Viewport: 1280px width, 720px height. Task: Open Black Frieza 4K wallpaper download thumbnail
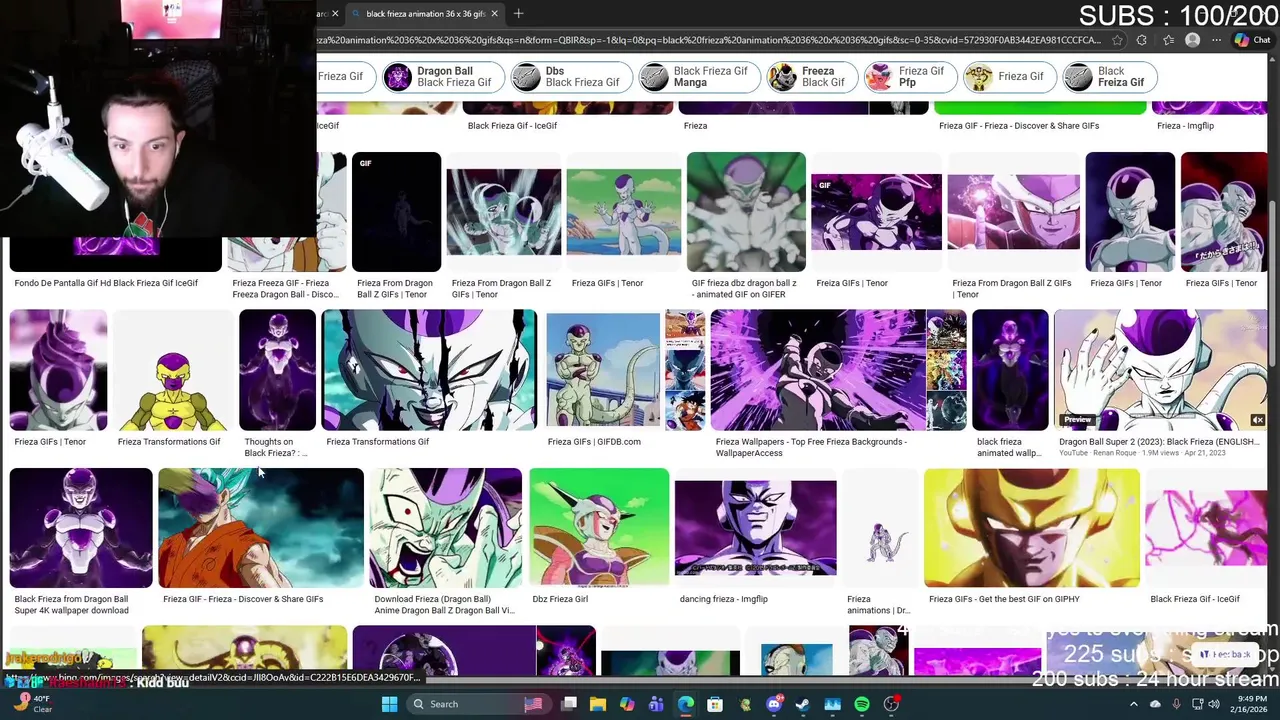pyautogui.click(x=81, y=528)
